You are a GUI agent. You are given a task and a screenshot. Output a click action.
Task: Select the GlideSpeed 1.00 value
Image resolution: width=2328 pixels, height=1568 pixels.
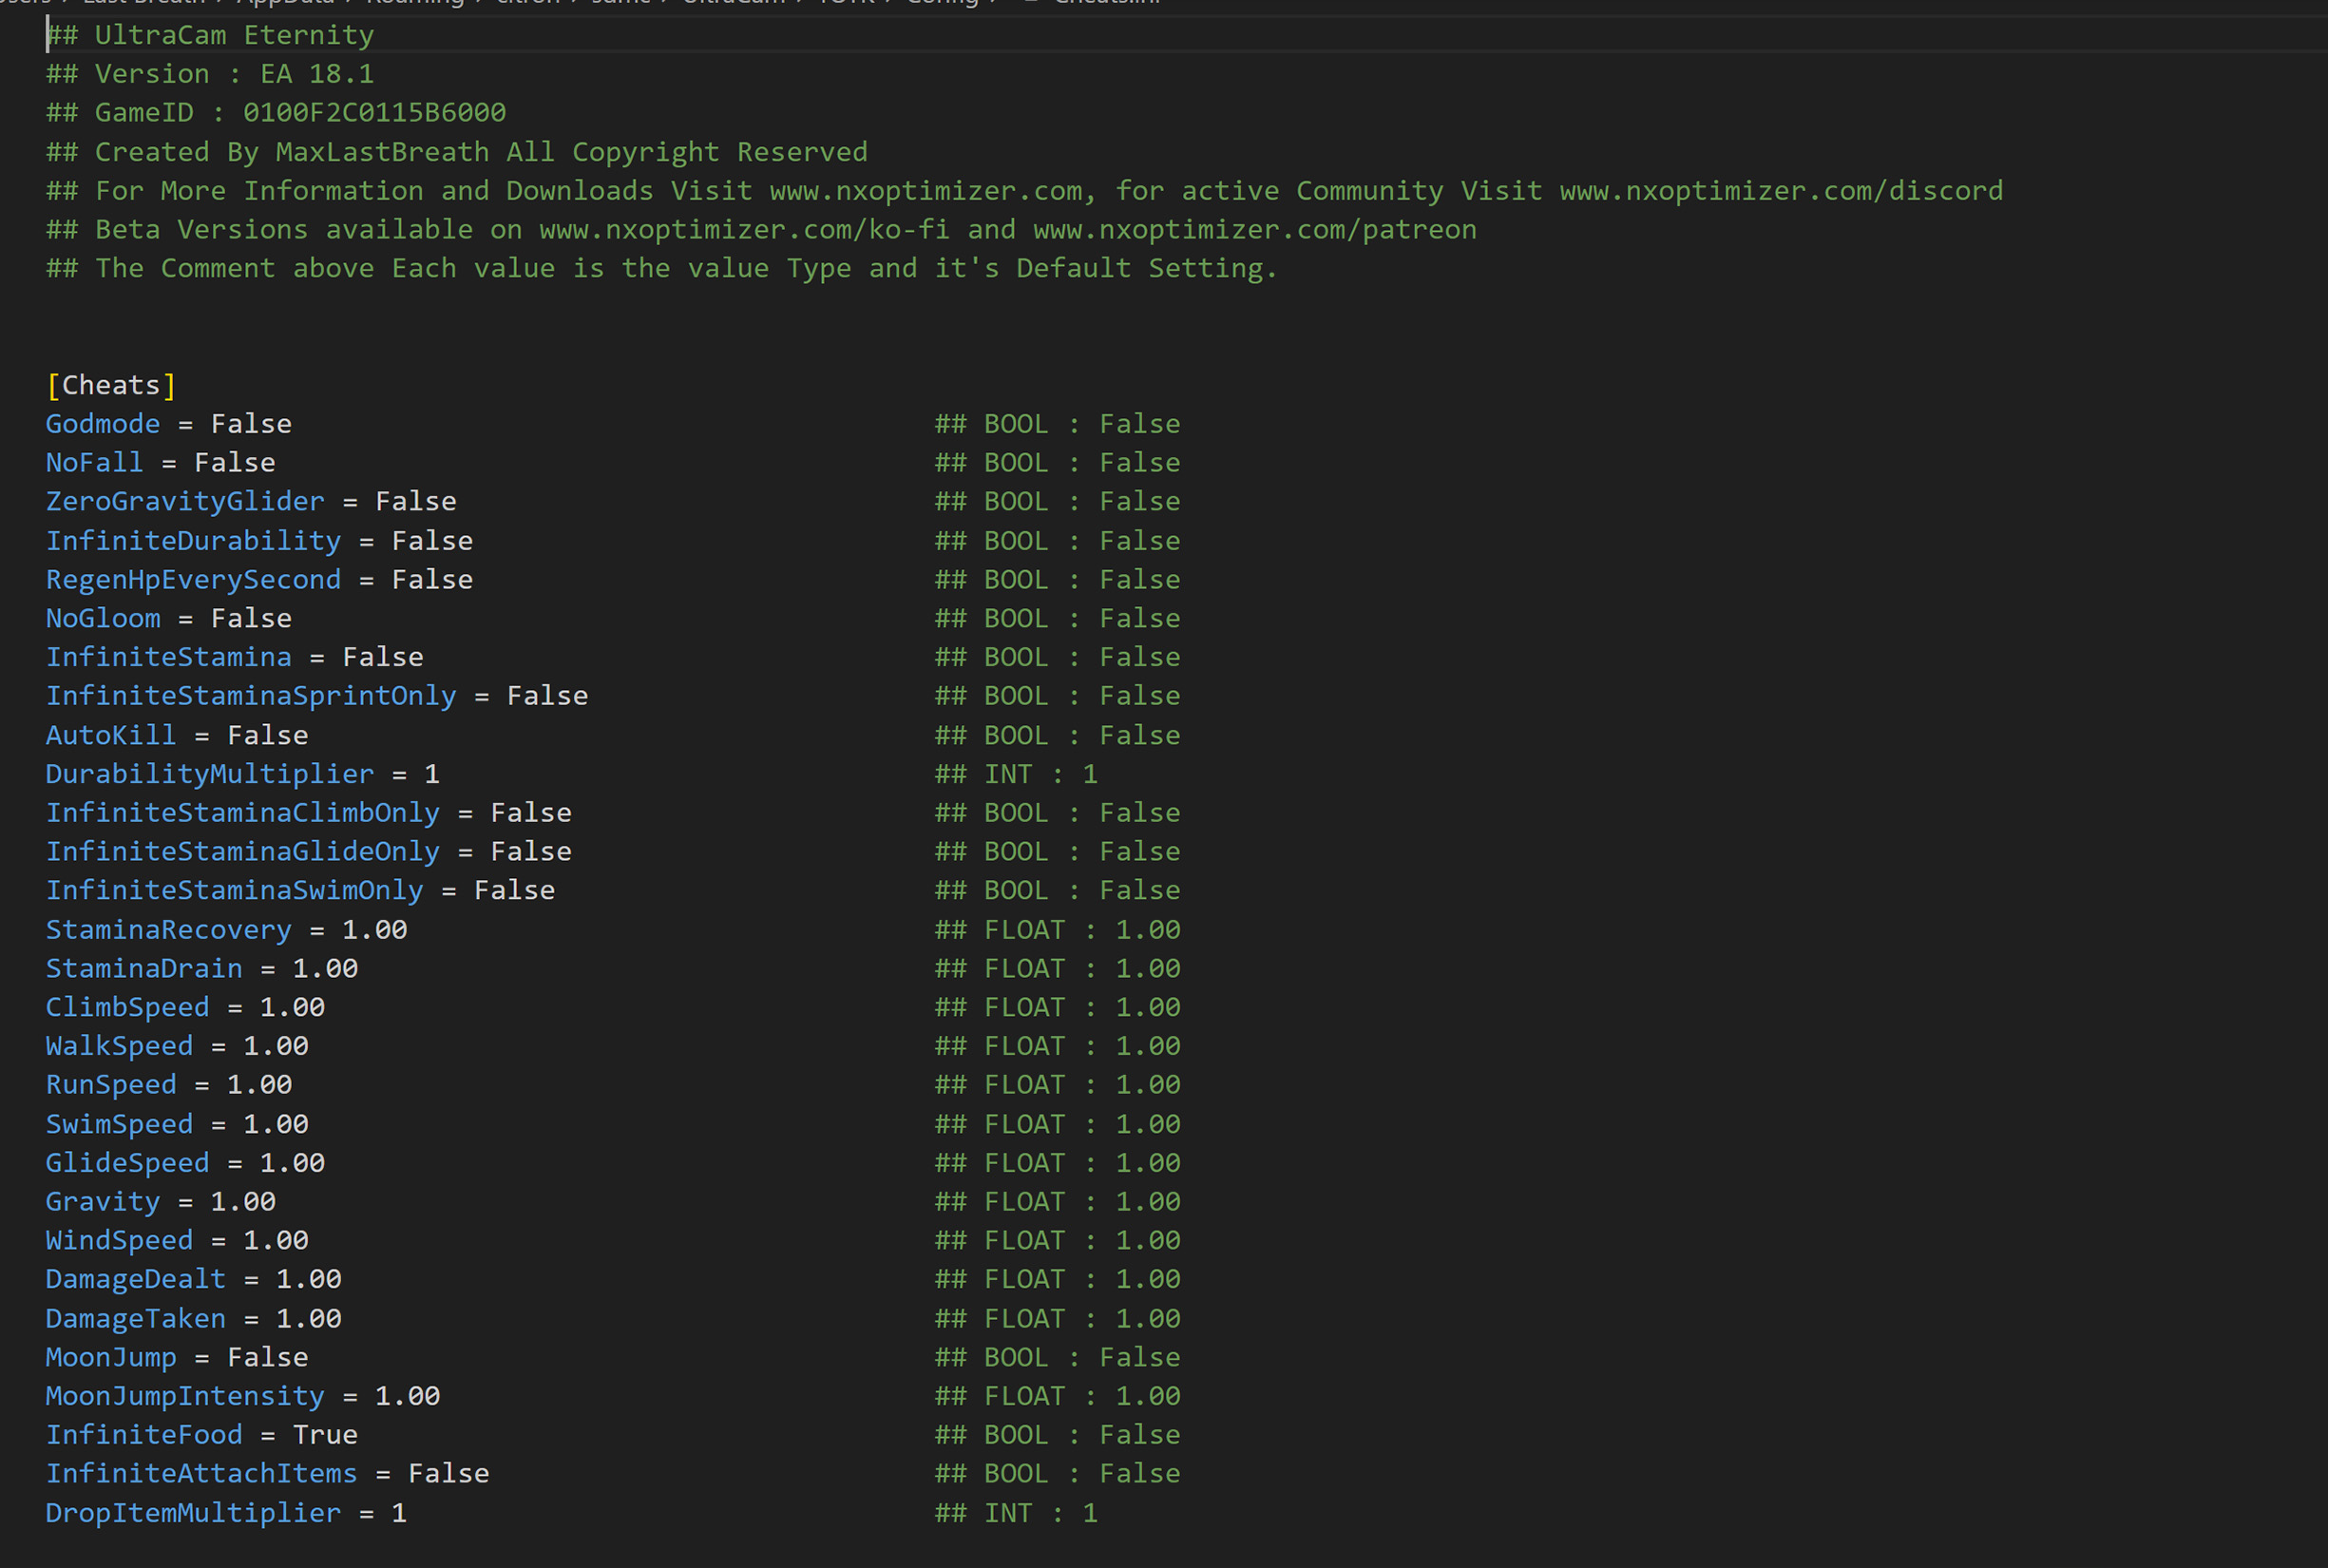pyautogui.click(x=292, y=1163)
